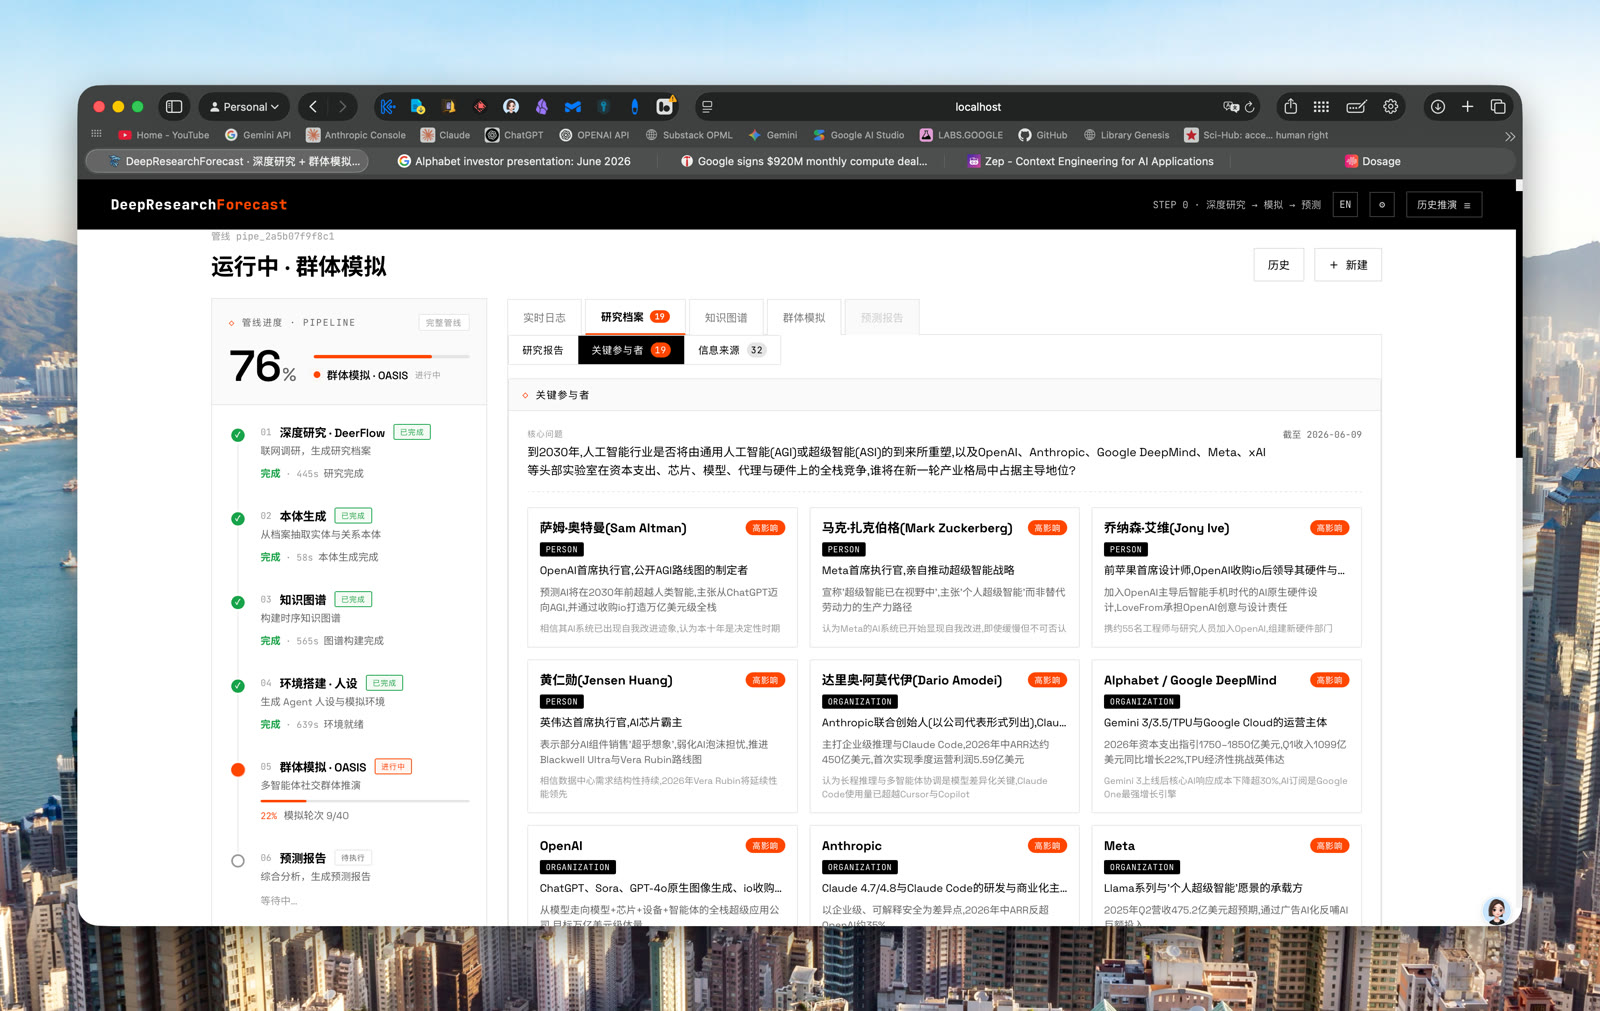Show the Downloads popover

coord(1437,107)
